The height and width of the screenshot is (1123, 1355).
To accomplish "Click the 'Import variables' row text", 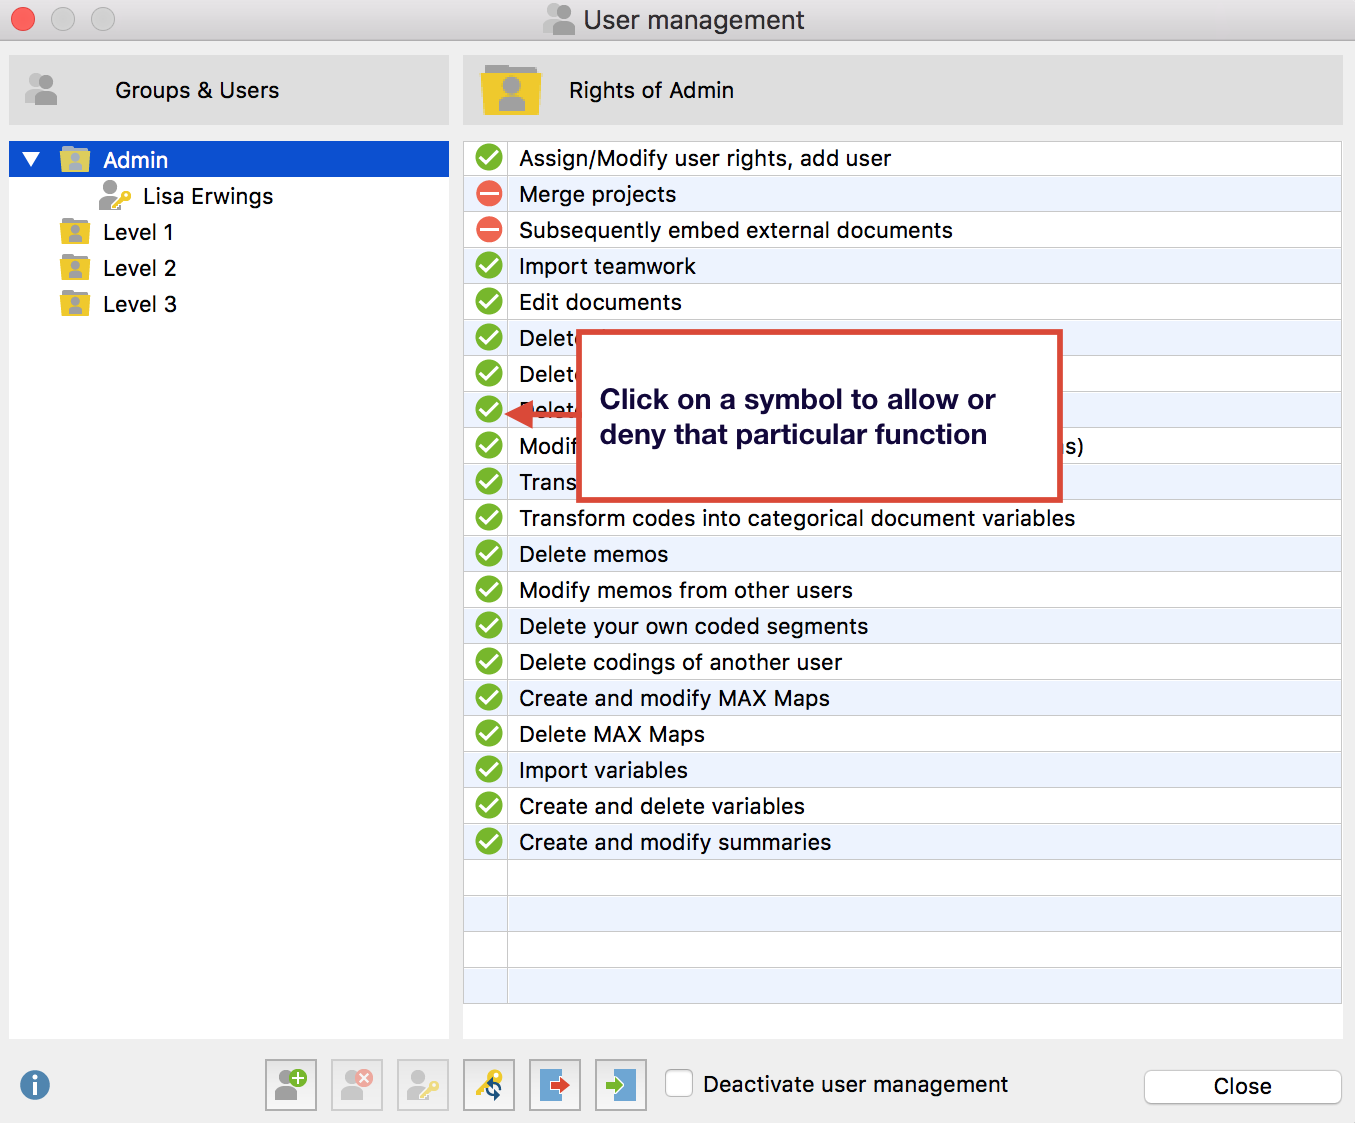I will pyautogui.click(x=603, y=770).
